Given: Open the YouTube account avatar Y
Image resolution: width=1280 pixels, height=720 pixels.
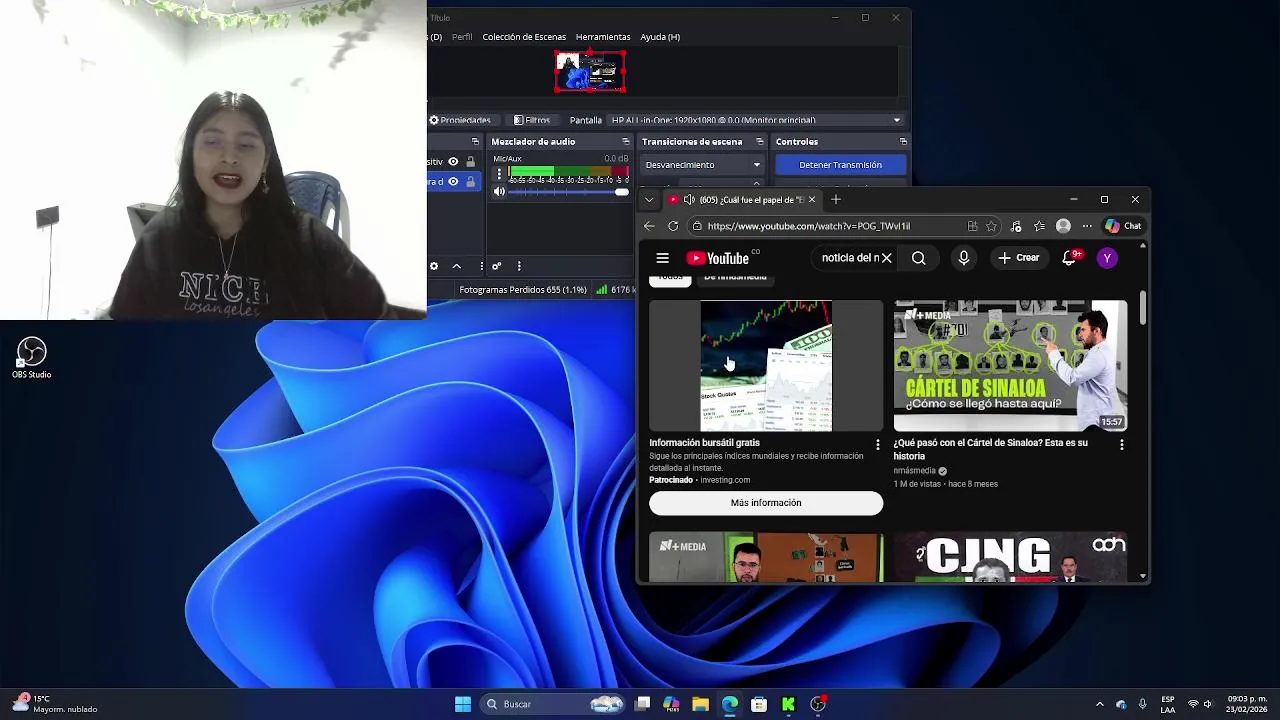Looking at the screenshot, I should click(1107, 258).
